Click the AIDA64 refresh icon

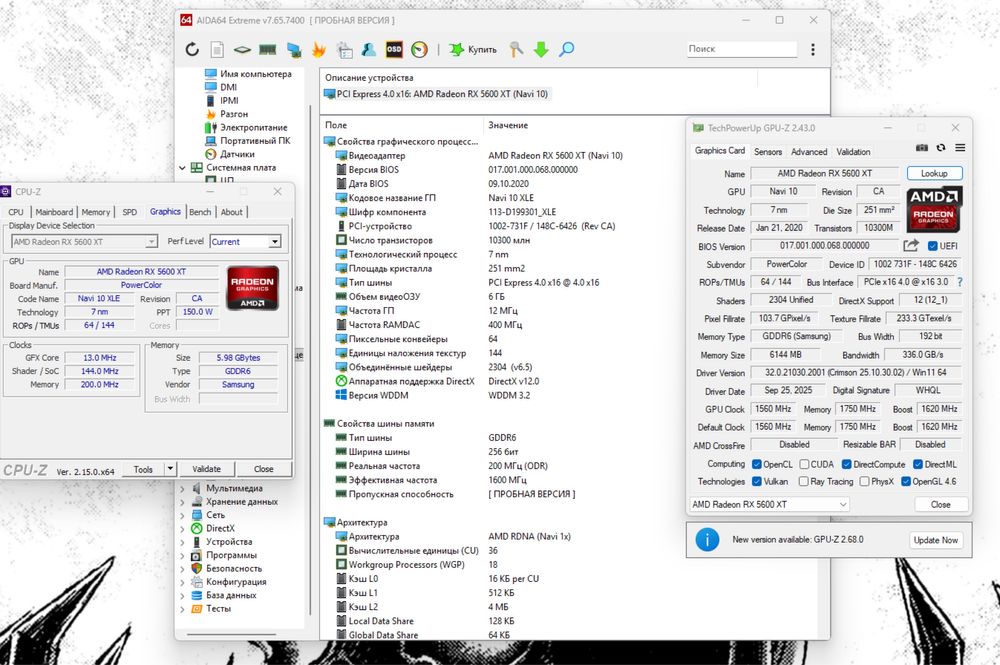(x=192, y=49)
